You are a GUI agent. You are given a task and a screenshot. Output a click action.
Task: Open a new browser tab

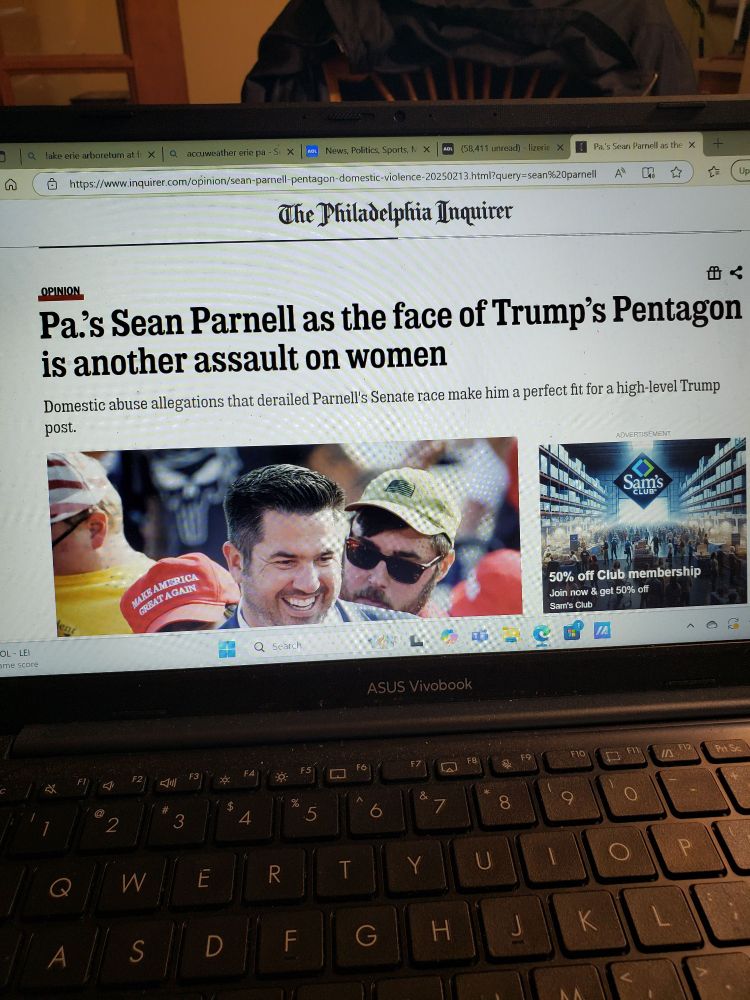(x=717, y=144)
